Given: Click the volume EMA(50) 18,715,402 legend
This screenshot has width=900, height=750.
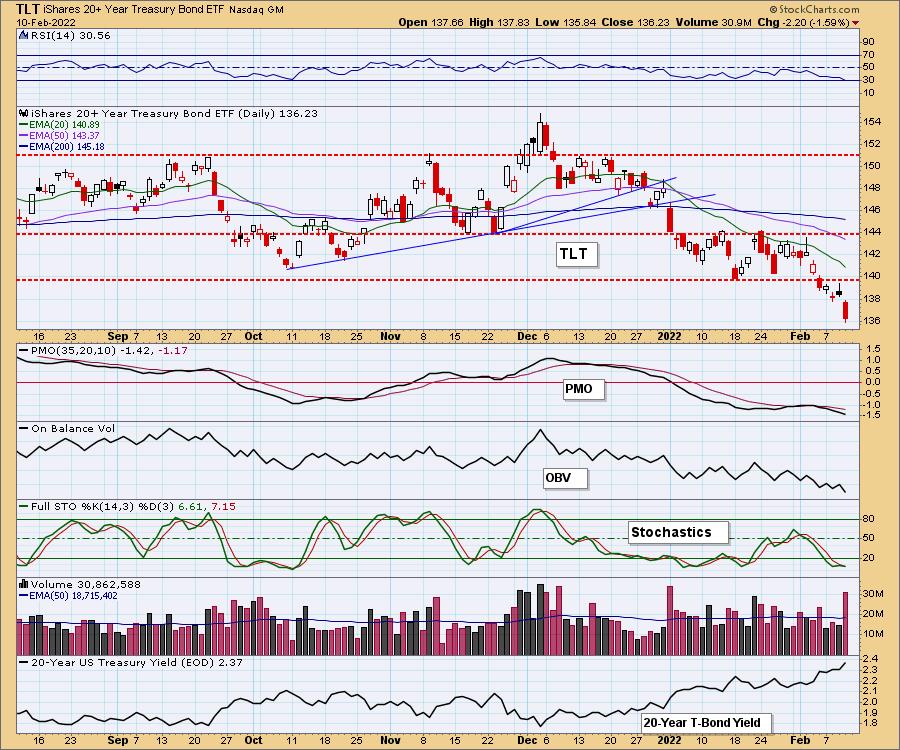Looking at the screenshot, I should (69, 596).
